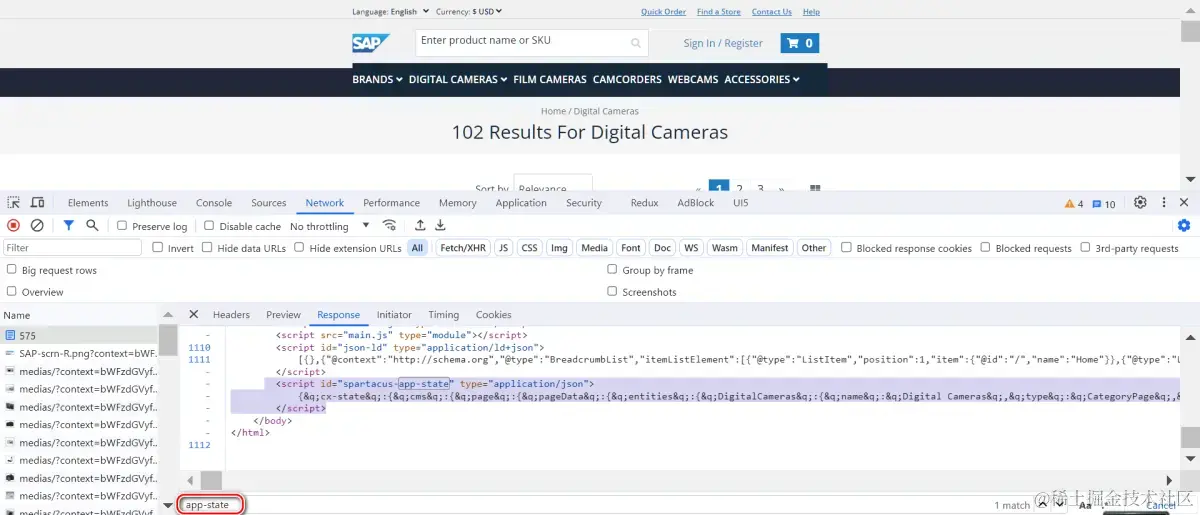Open the Preview tab
Image resolution: width=1200 pixels, height=515 pixels.
click(283, 314)
